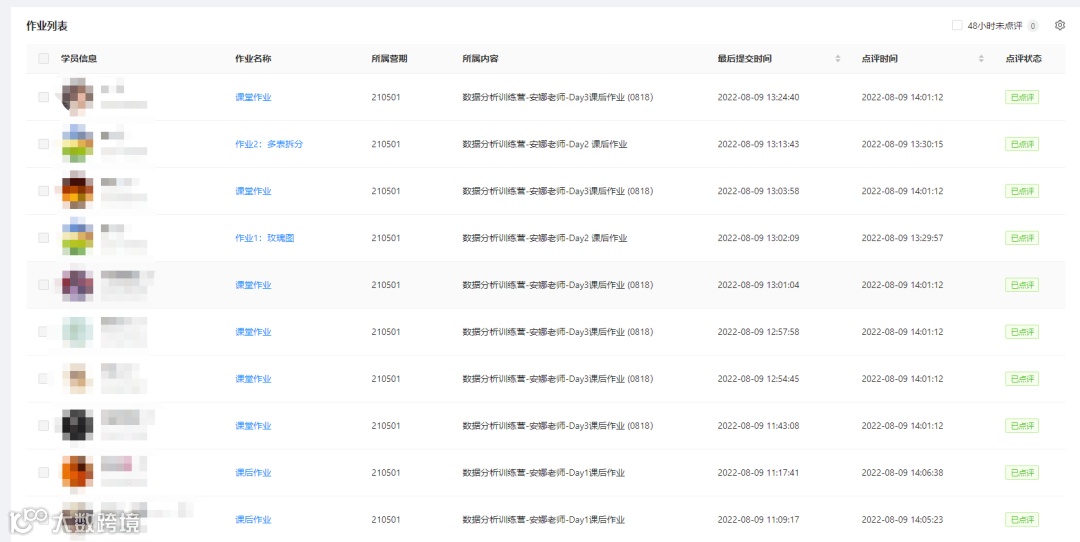Open 课堂作业 link submitted at 13:01:04
Viewport: 1080px width, 542px height.
click(x=253, y=284)
